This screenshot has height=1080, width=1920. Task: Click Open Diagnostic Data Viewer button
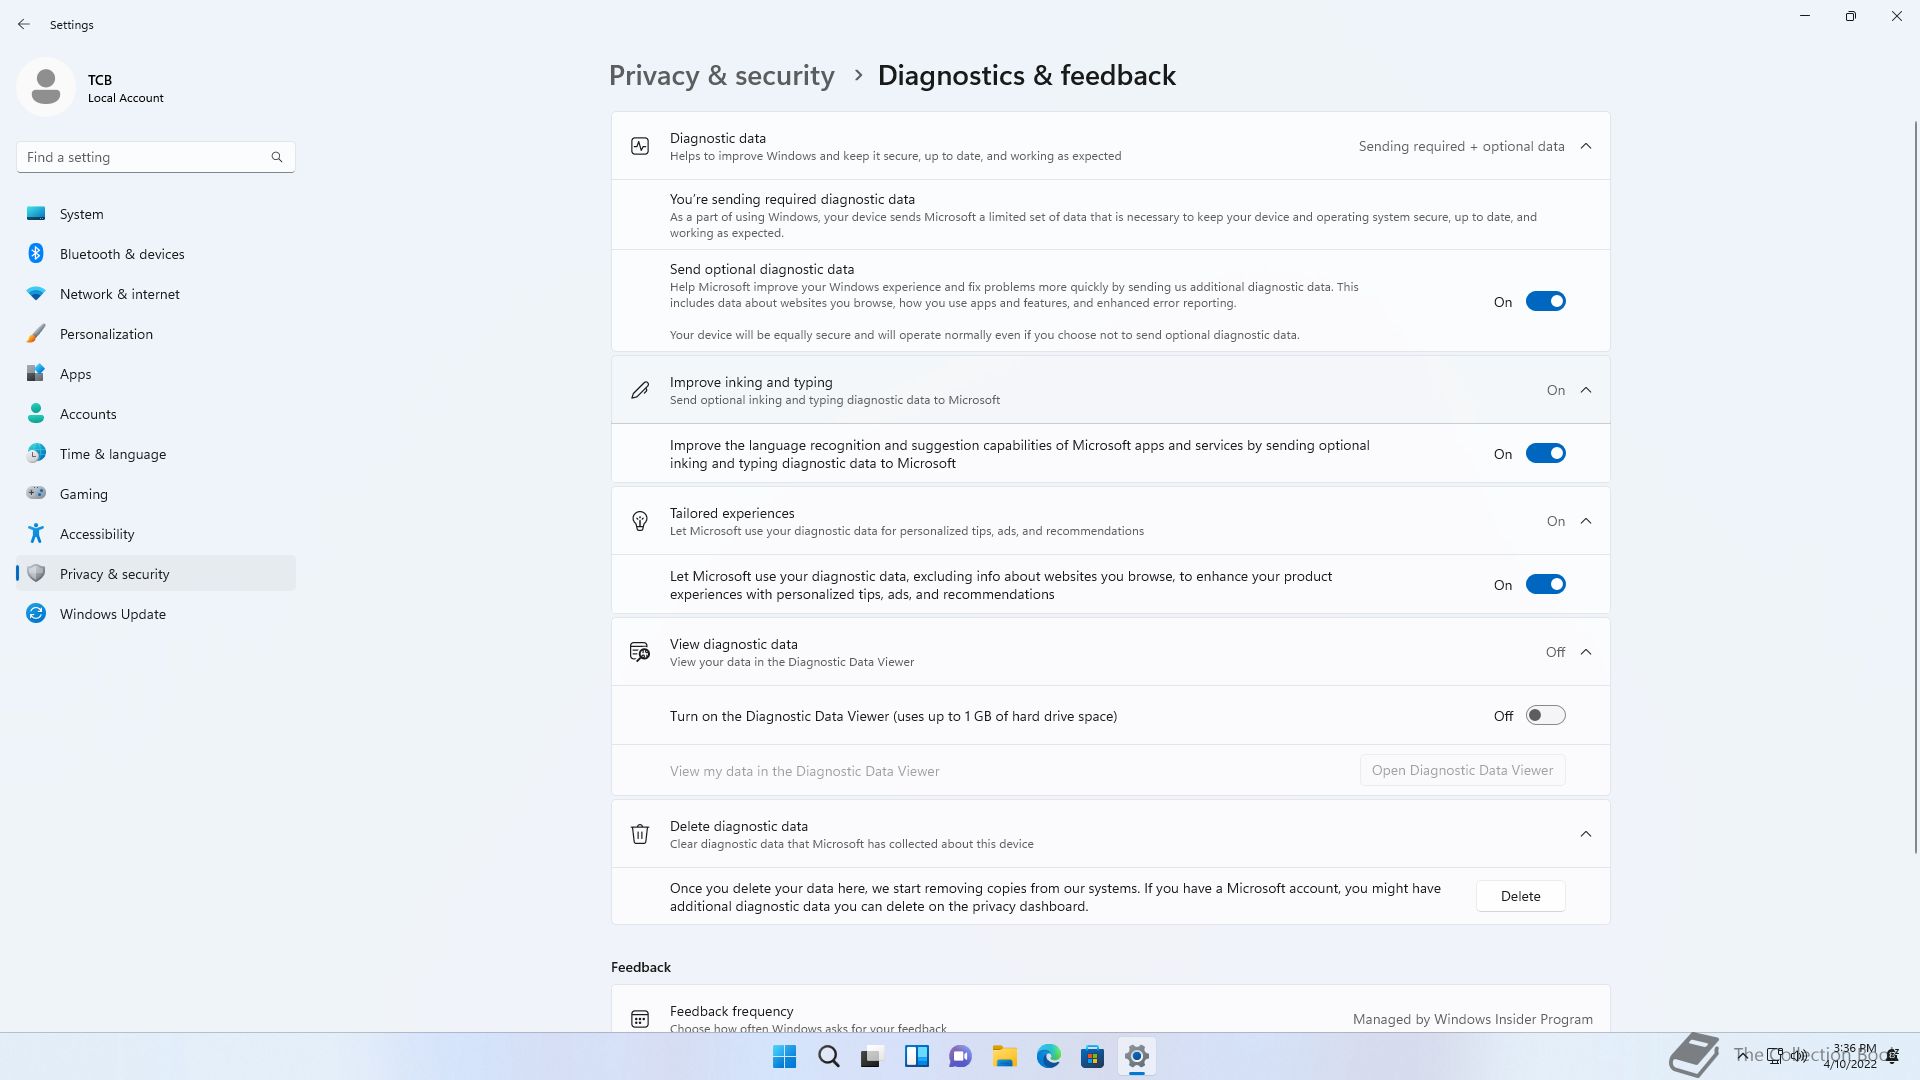pos(1462,770)
